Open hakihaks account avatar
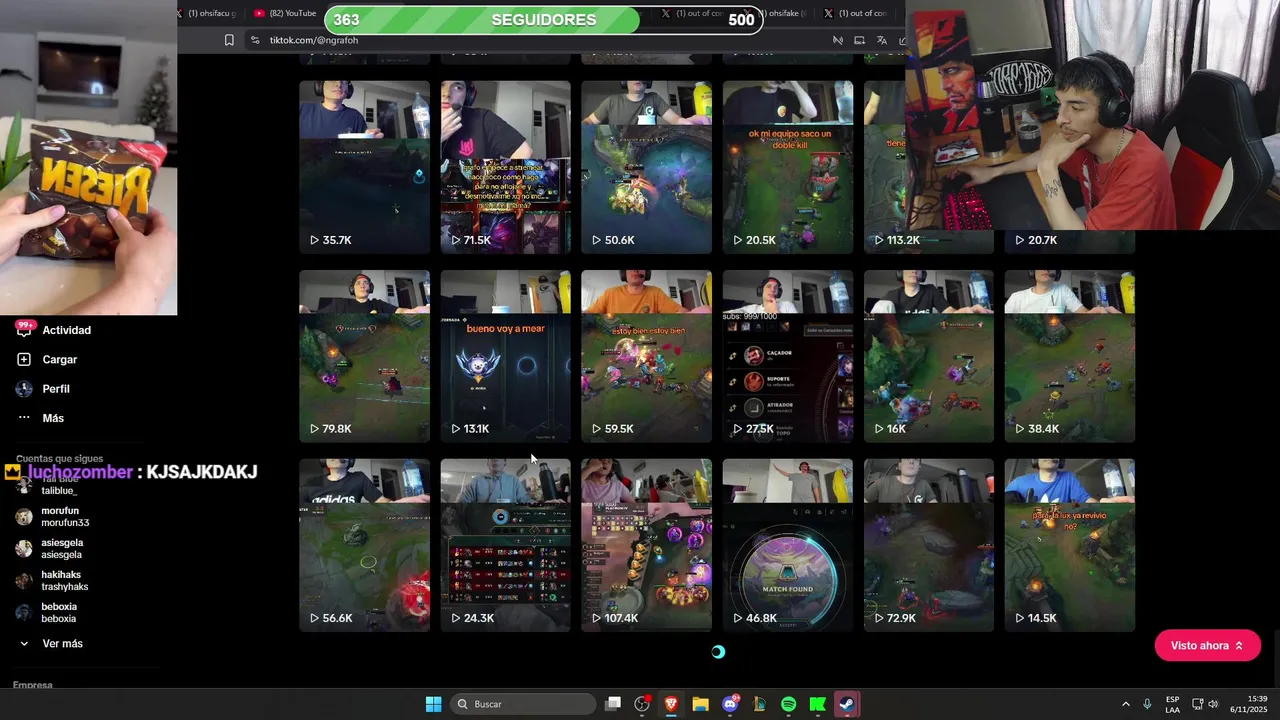1280x720 pixels. [x=24, y=581]
